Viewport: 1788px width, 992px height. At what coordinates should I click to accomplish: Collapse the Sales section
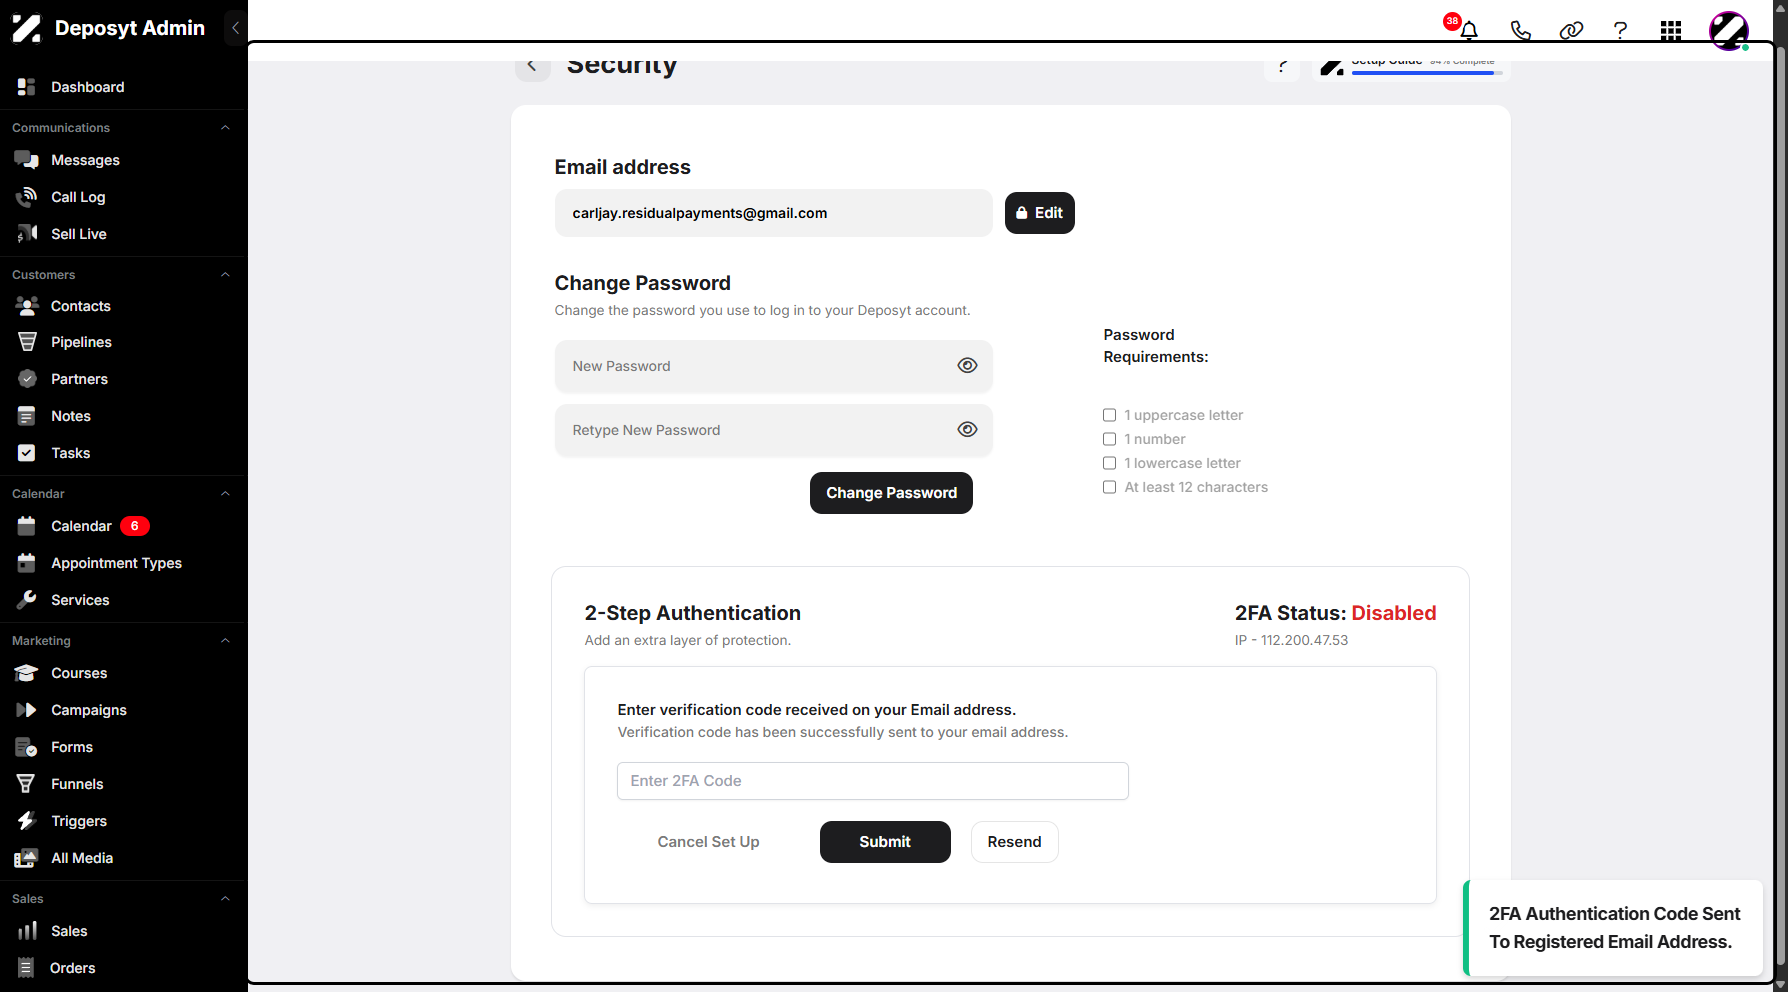[225, 899]
